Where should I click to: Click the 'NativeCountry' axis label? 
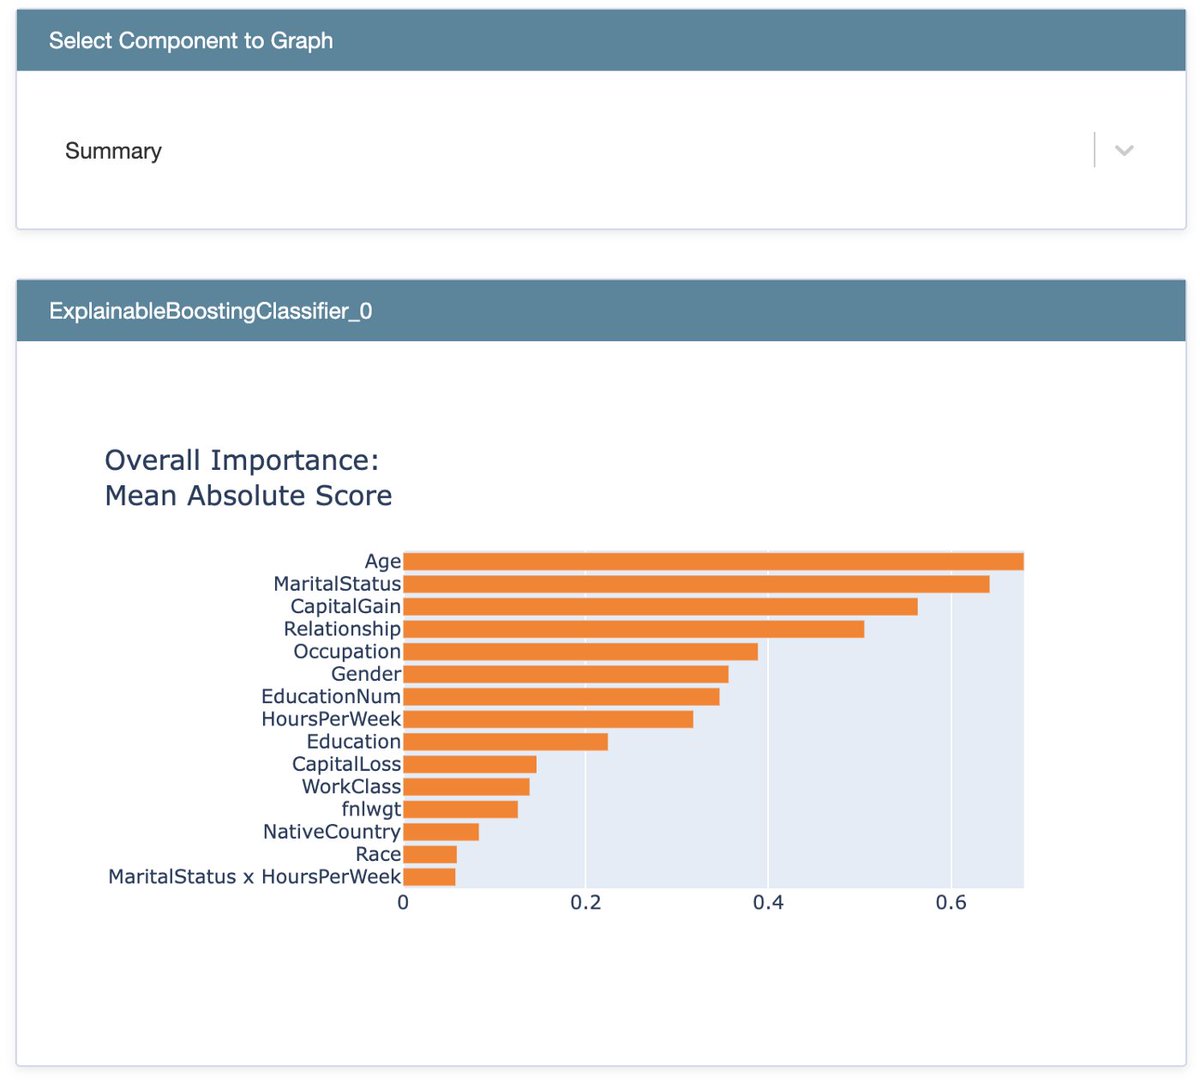click(x=332, y=831)
